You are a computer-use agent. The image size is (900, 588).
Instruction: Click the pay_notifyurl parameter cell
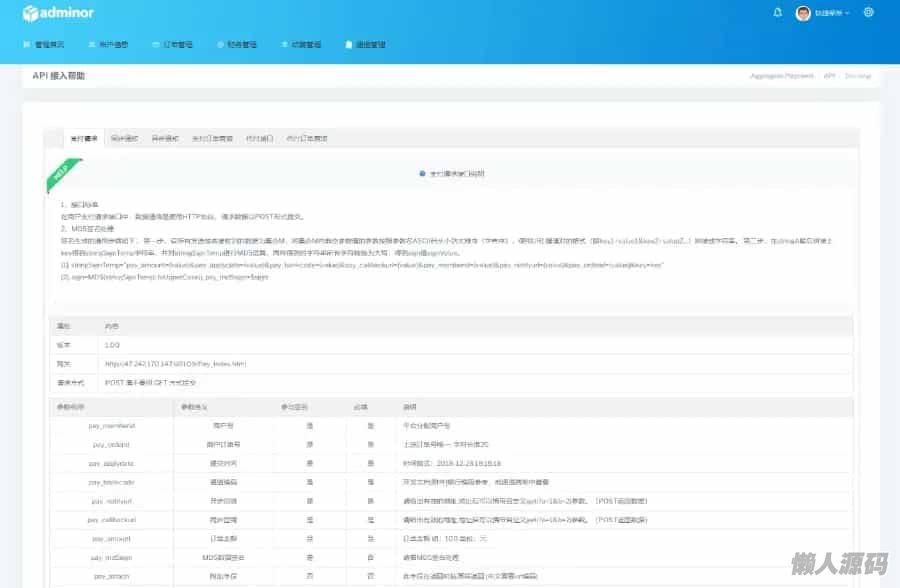pyautogui.click(x=112, y=501)
